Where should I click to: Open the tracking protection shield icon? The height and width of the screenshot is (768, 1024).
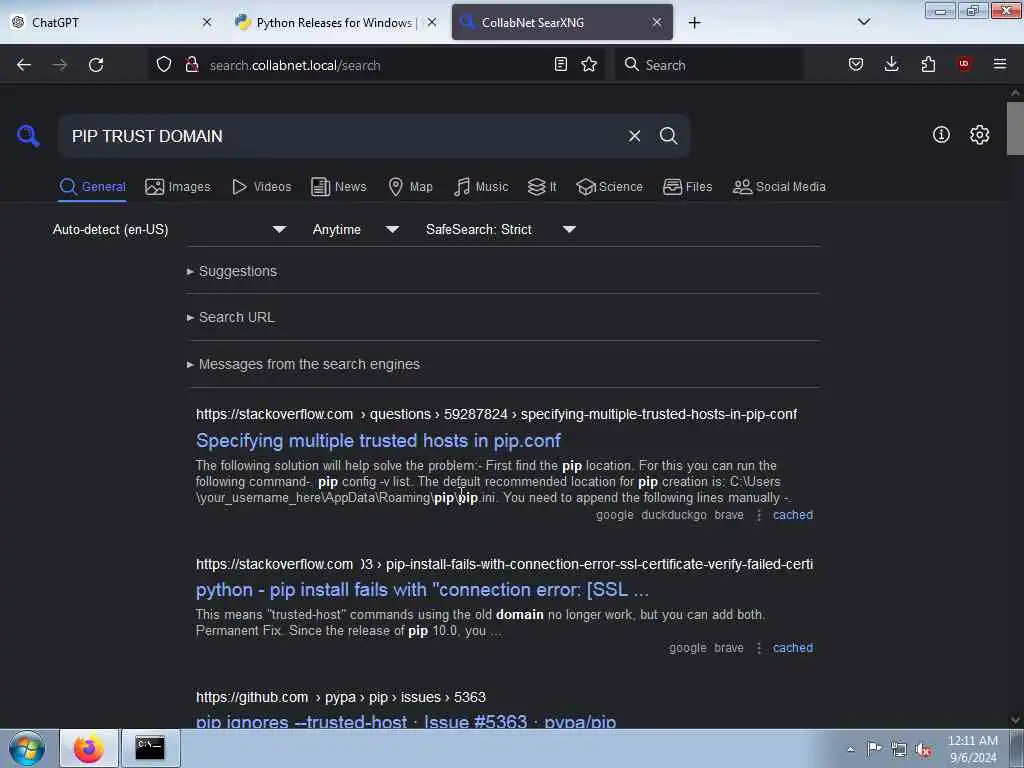coord(164,65)
